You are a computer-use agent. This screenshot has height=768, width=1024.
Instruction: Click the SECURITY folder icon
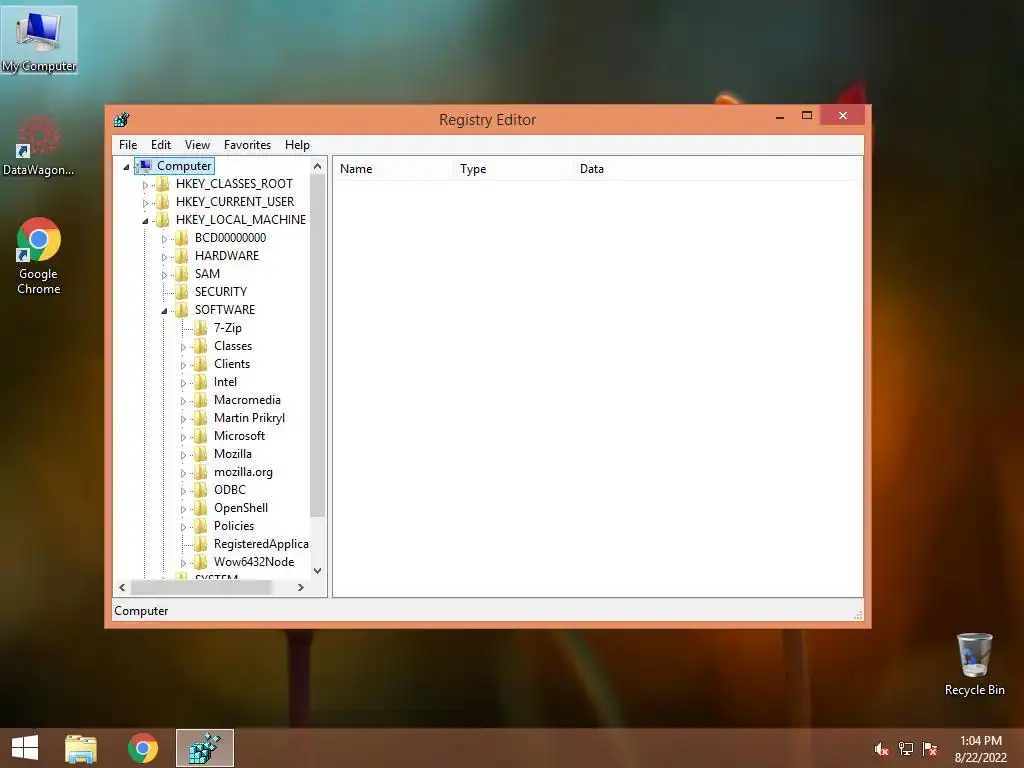point(182,291)
